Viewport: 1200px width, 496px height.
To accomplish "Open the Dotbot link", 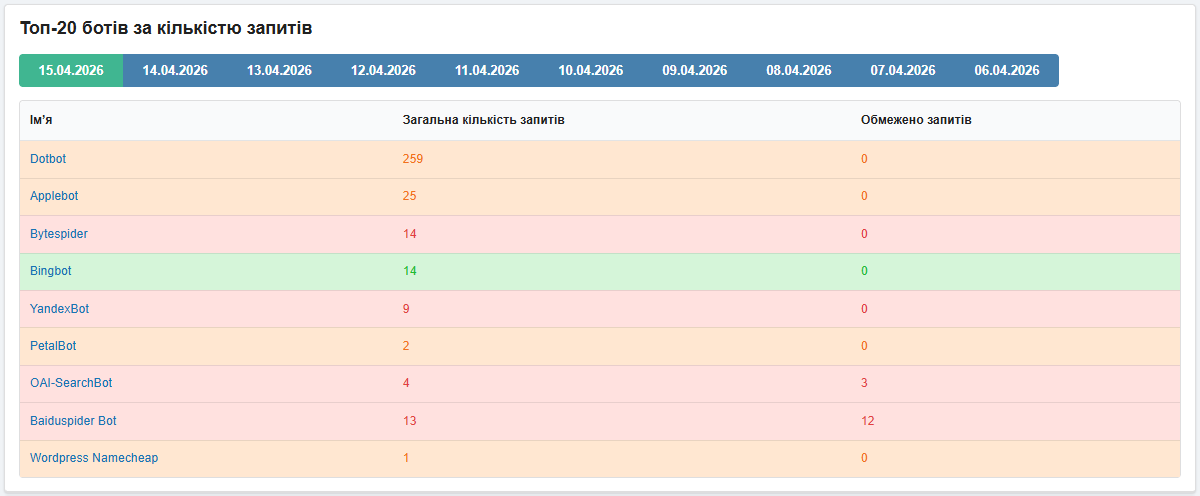I will click(48, 159).
